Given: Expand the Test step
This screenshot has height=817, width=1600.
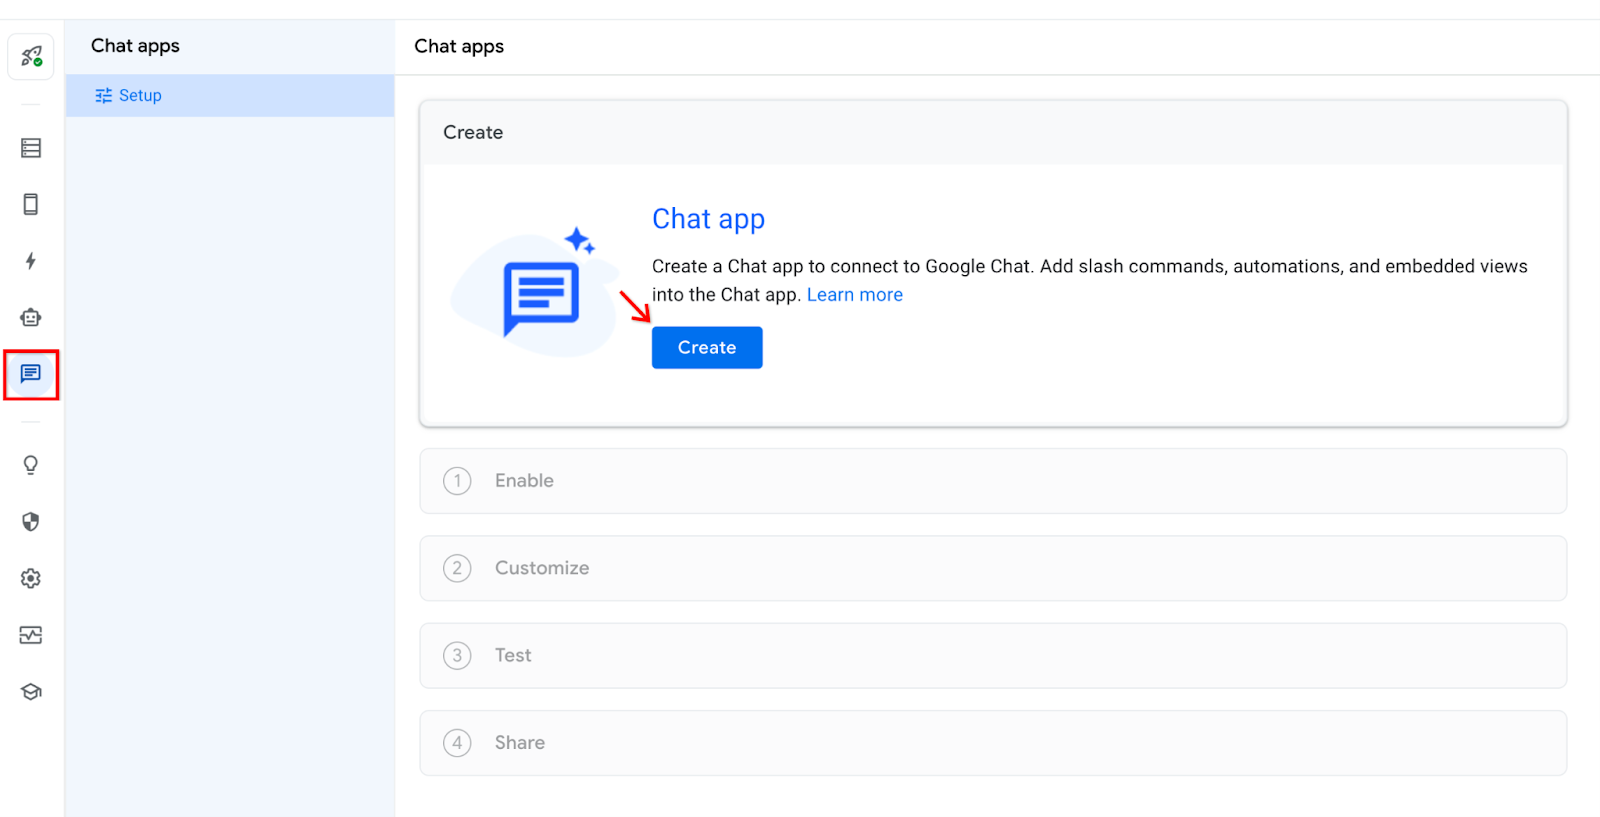Looking at the screenshot, I should coord(992,656).
